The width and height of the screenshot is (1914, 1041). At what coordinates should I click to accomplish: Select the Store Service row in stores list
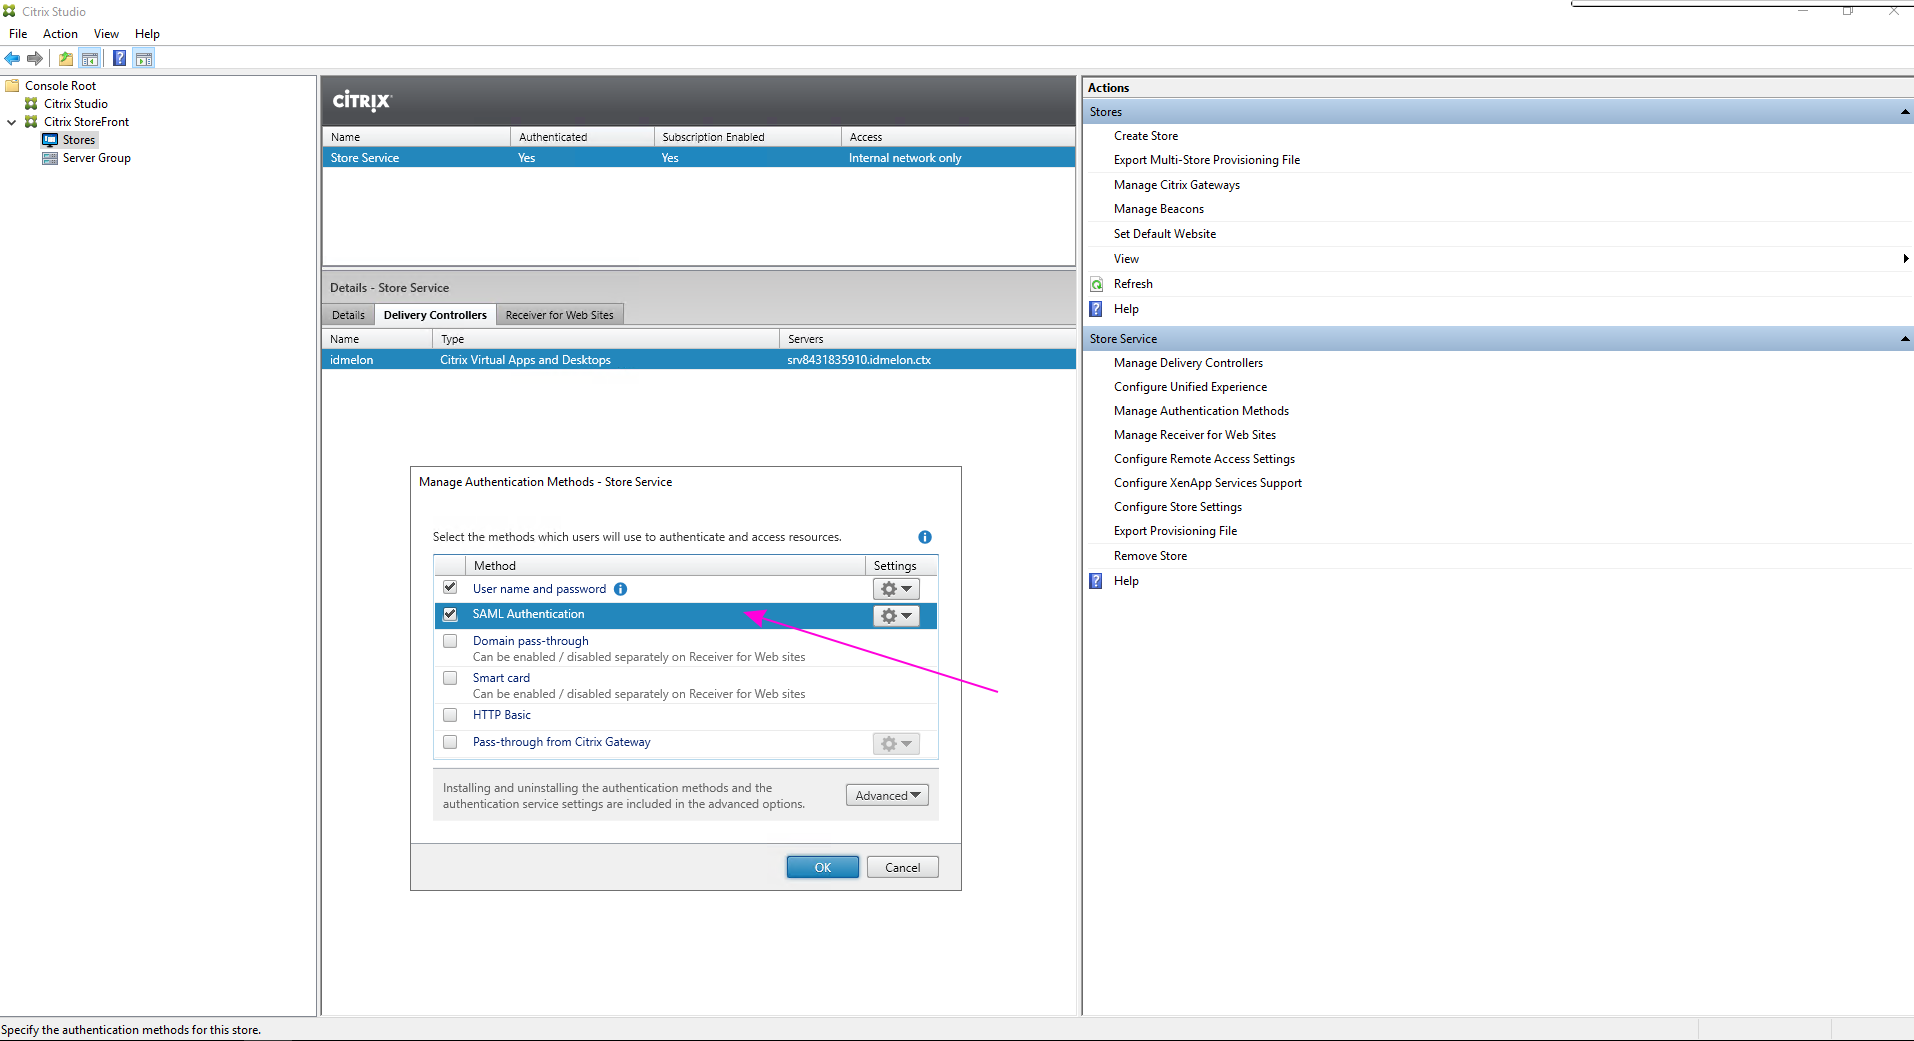(x=699, y=158)
